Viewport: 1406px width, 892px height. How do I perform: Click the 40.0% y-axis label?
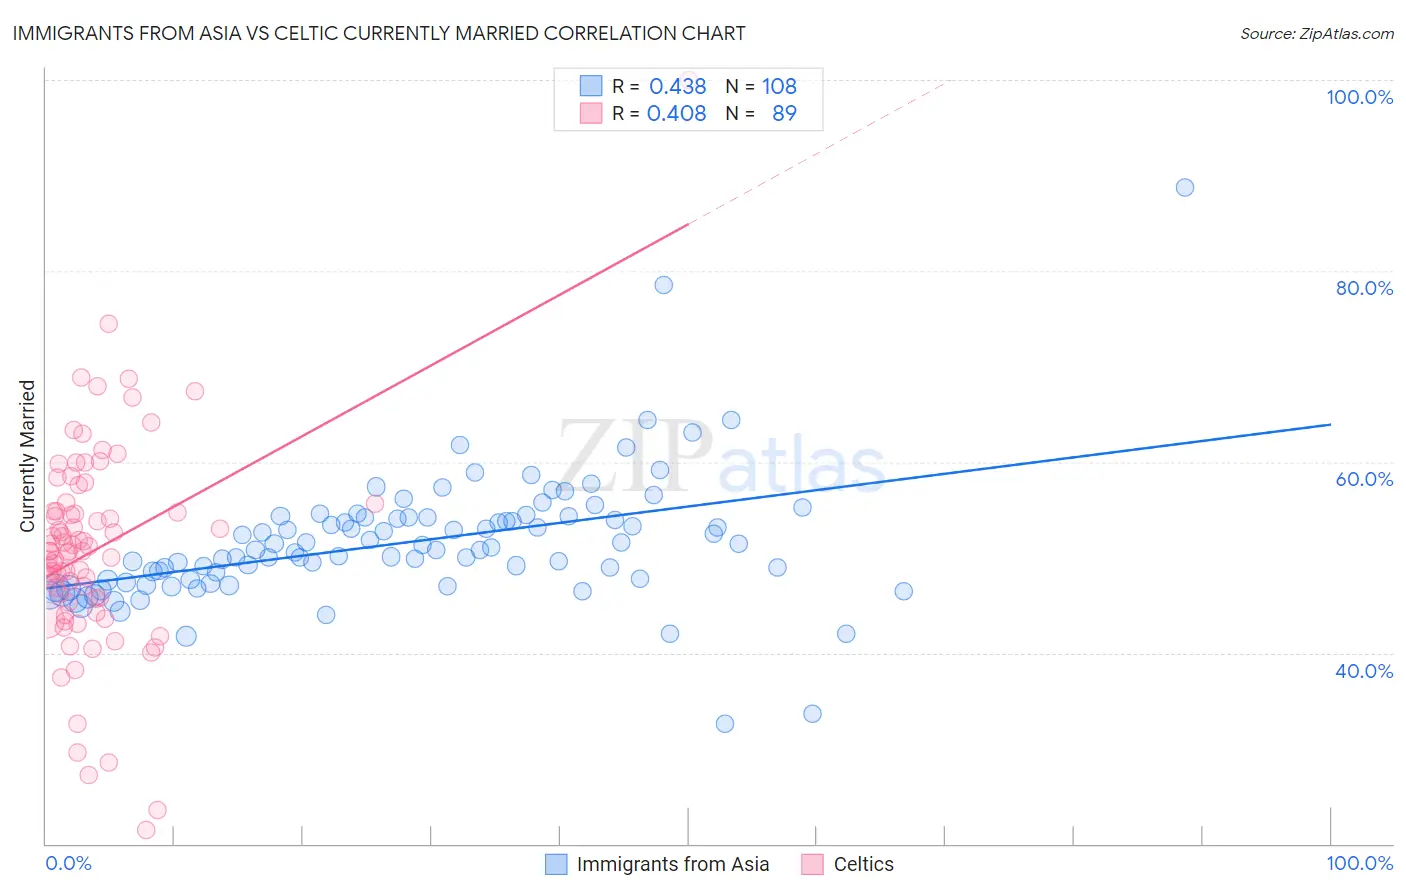pyautogui.click(x=1364, y=671)
